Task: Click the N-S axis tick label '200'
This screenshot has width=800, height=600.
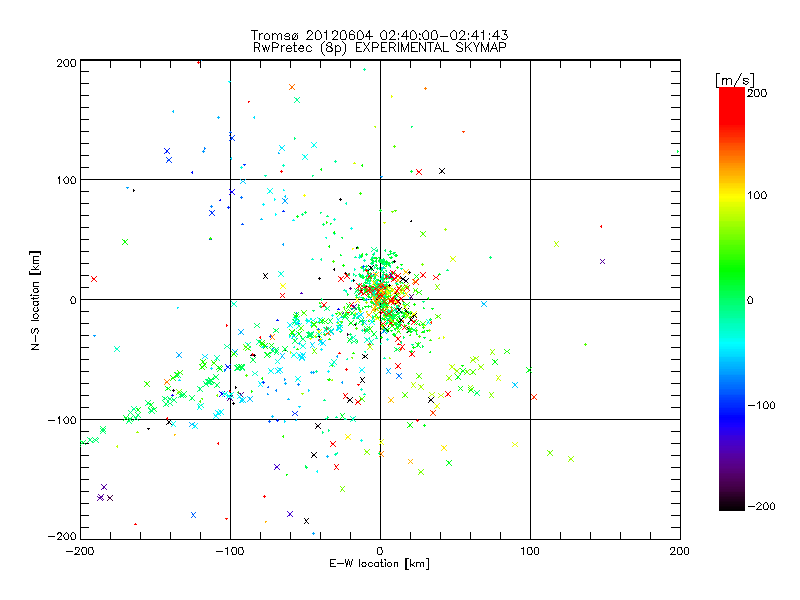Action: click(66, 63)
